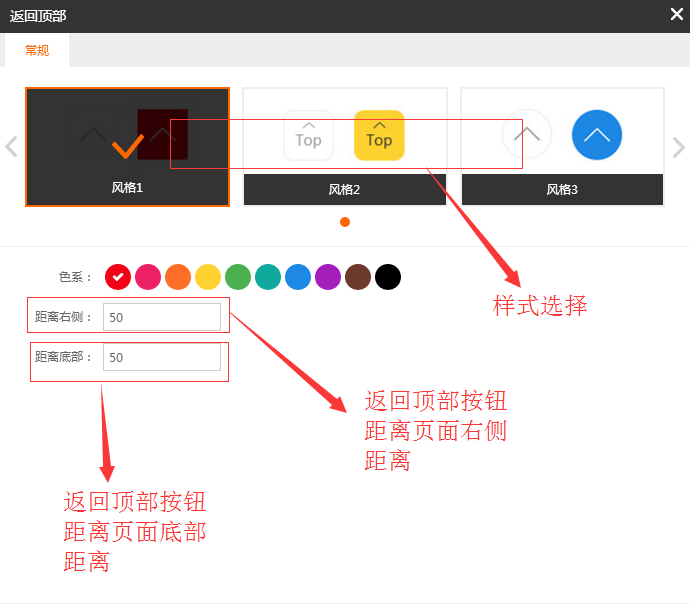This screenshot has width=690, height=613.
Task: Choose the black color swatch
Action: [388, 277]
